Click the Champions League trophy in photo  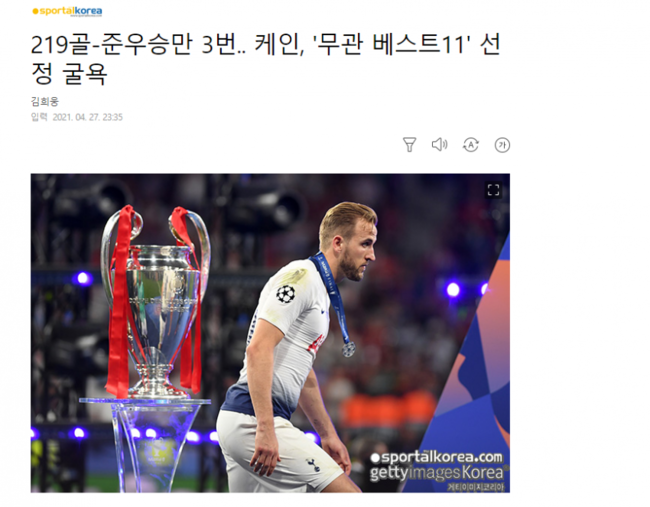[155, 303]
